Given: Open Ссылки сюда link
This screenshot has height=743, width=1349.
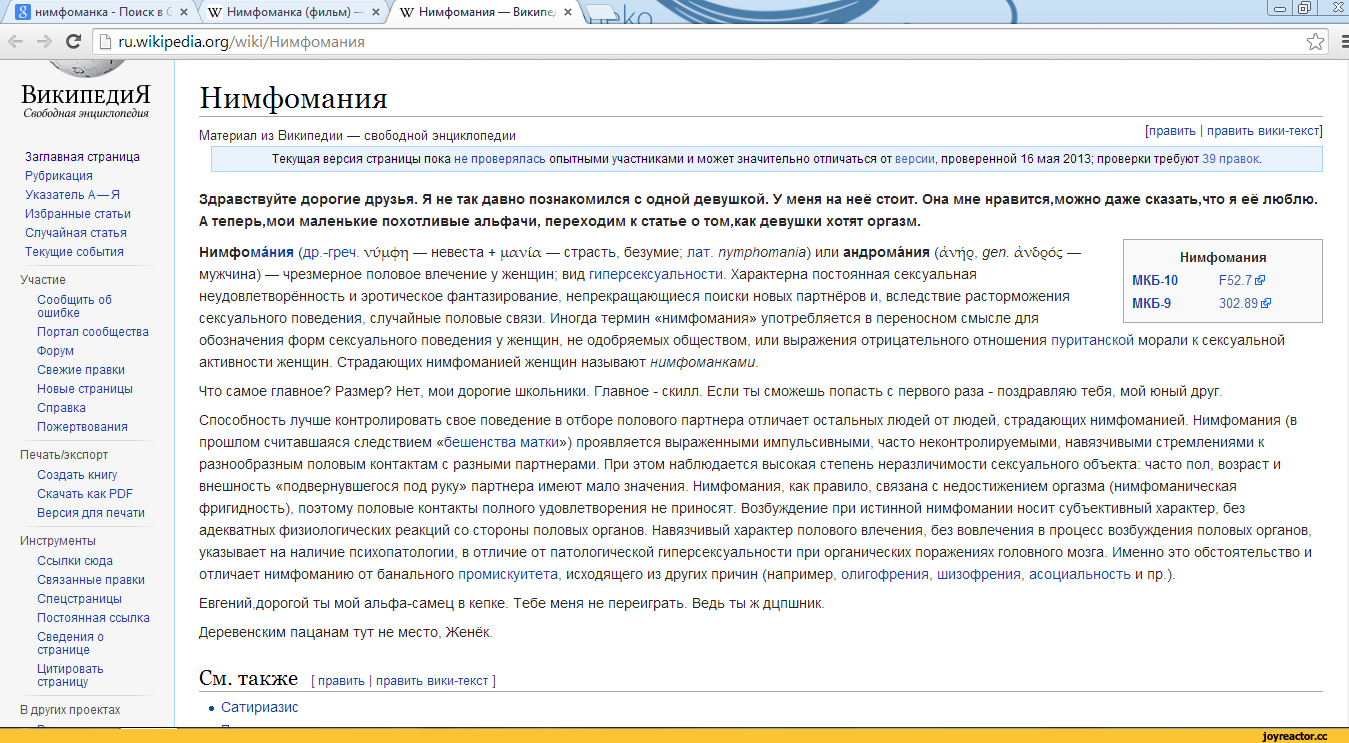Looking at the screenshot, I should (75, 561).
